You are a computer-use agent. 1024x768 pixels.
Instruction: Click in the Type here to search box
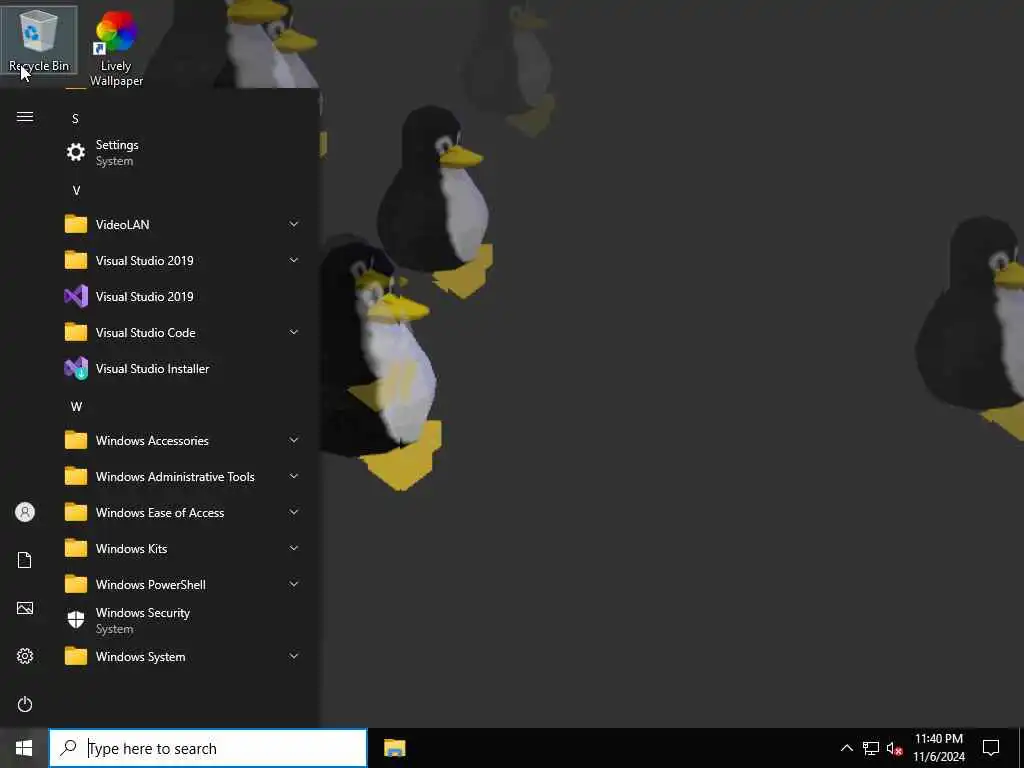pos(208,748)
